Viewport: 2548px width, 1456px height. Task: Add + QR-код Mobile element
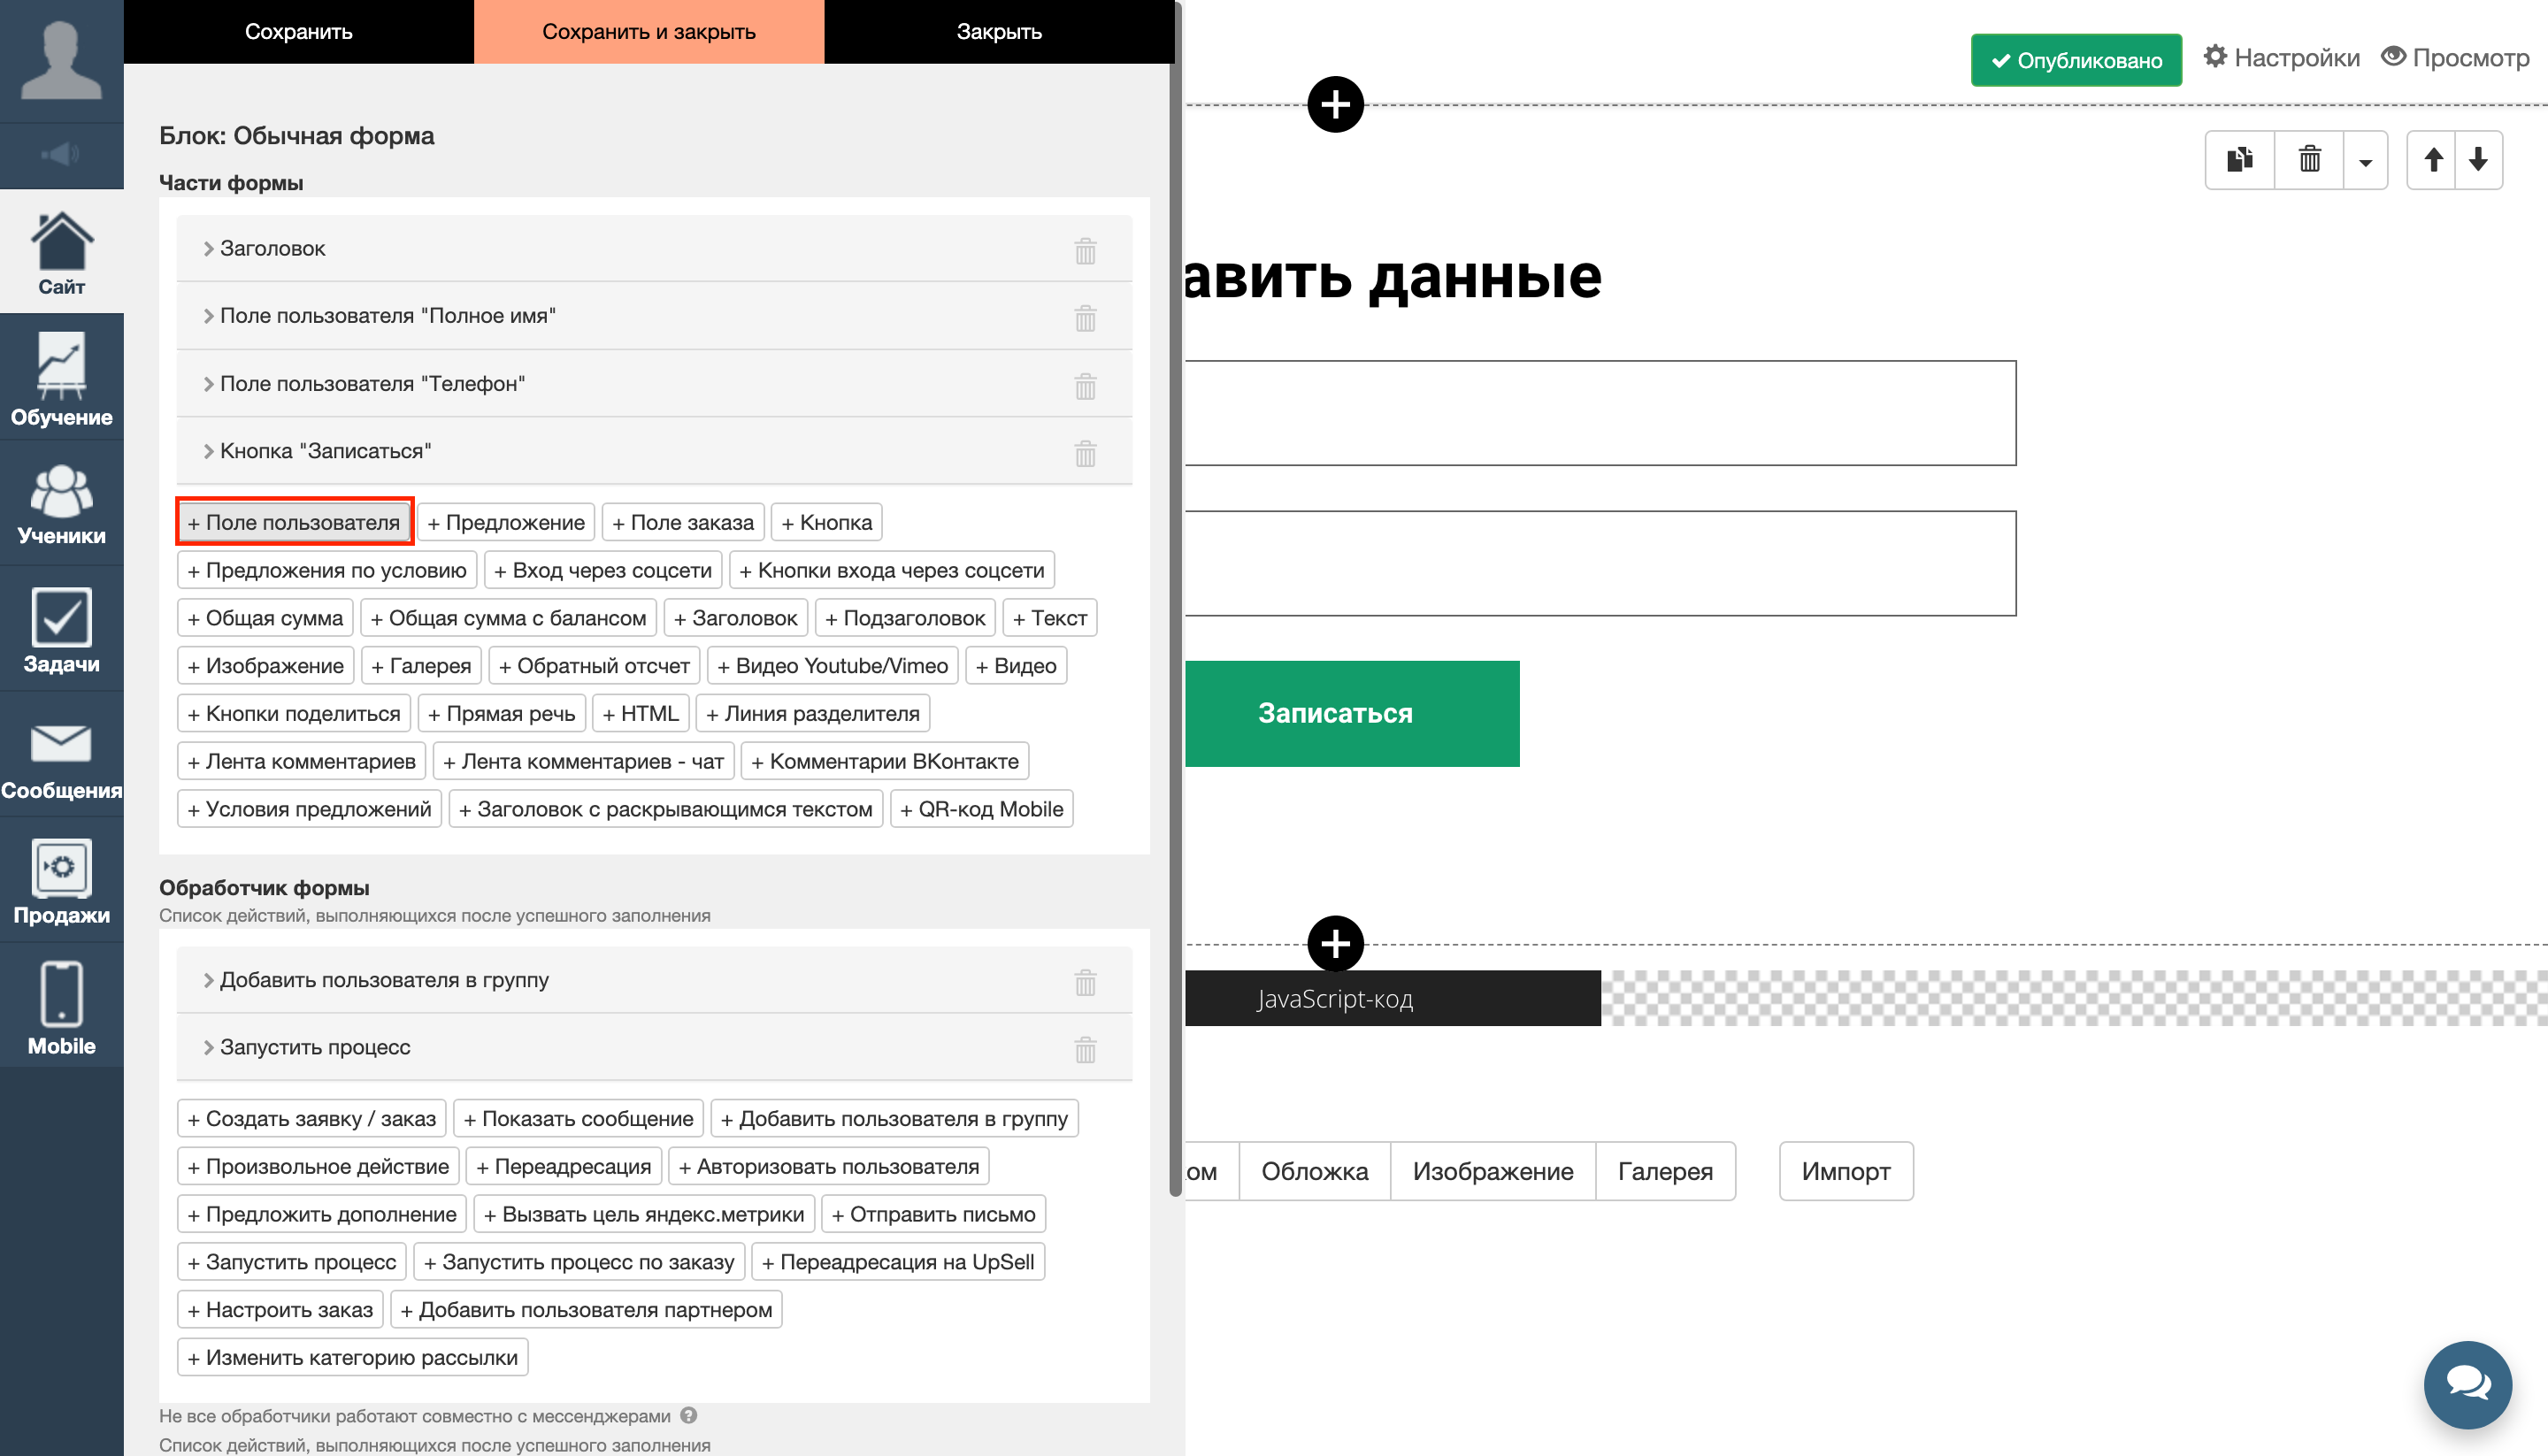[981, 809]
